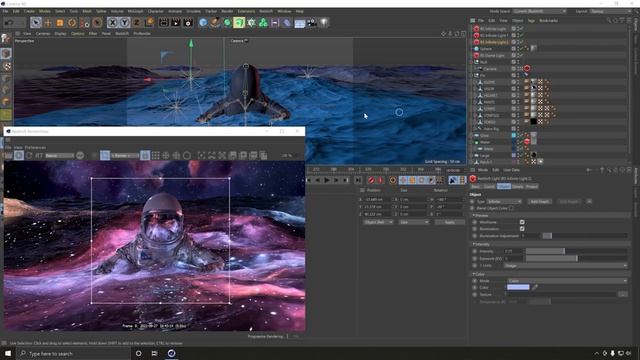
Task: Click the green MoGraph cloner icon
Action: click(x=263, y=23)
